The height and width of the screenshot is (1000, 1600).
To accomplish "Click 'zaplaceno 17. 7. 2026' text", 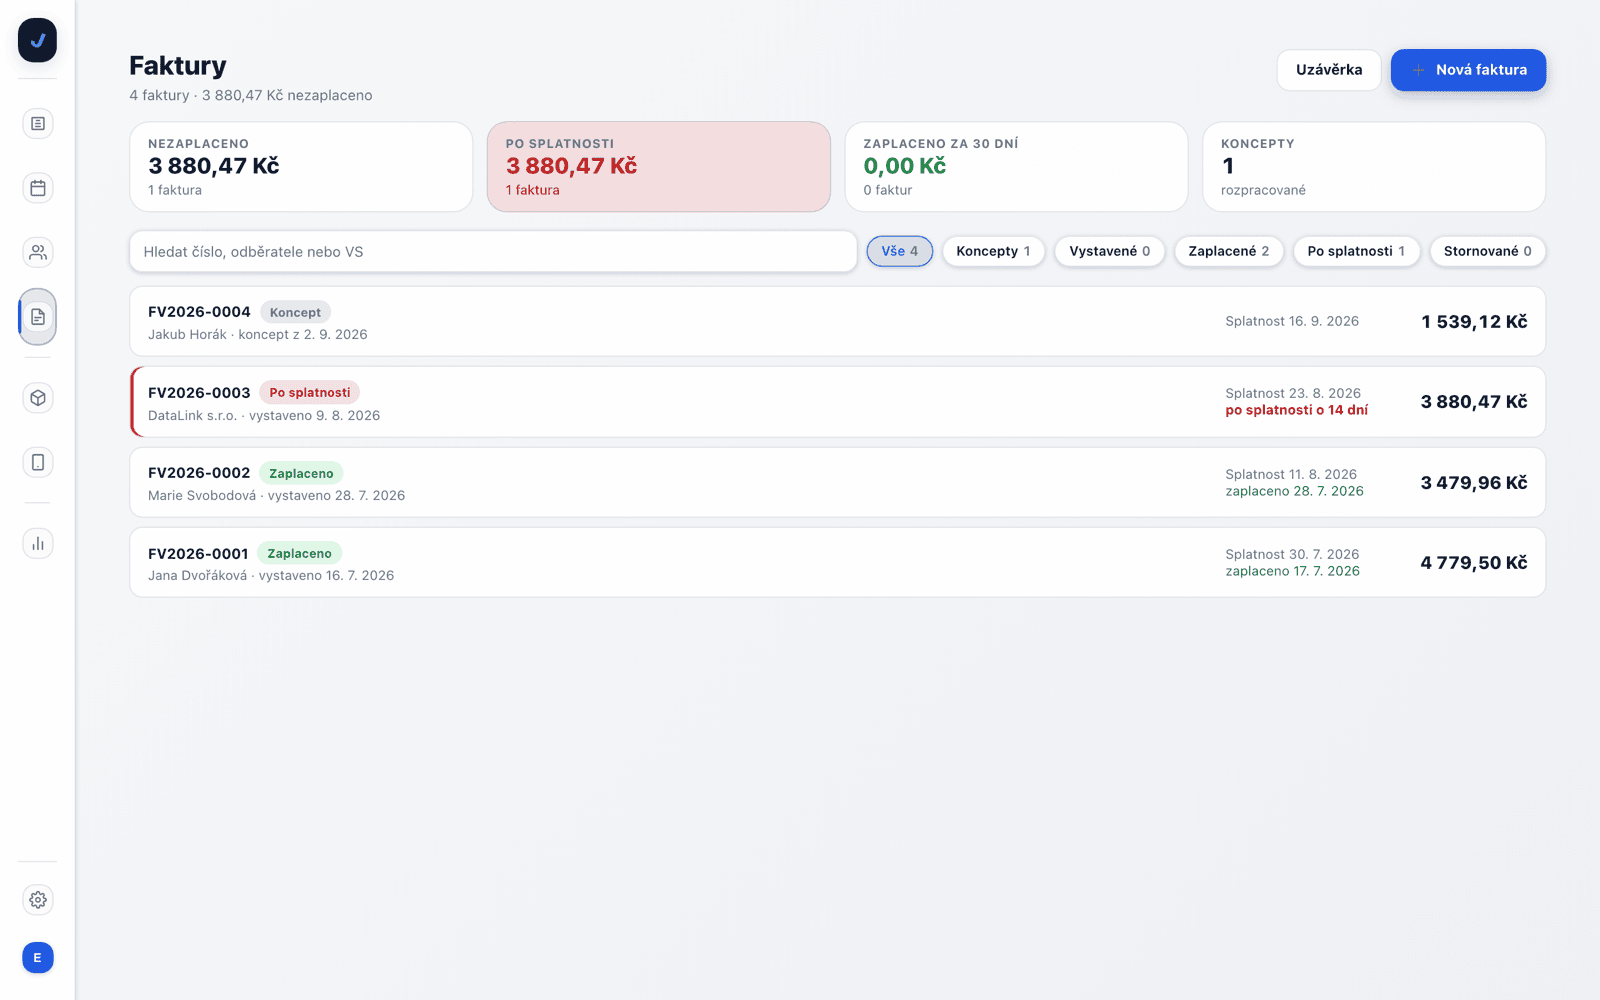I will (1292, 571).
